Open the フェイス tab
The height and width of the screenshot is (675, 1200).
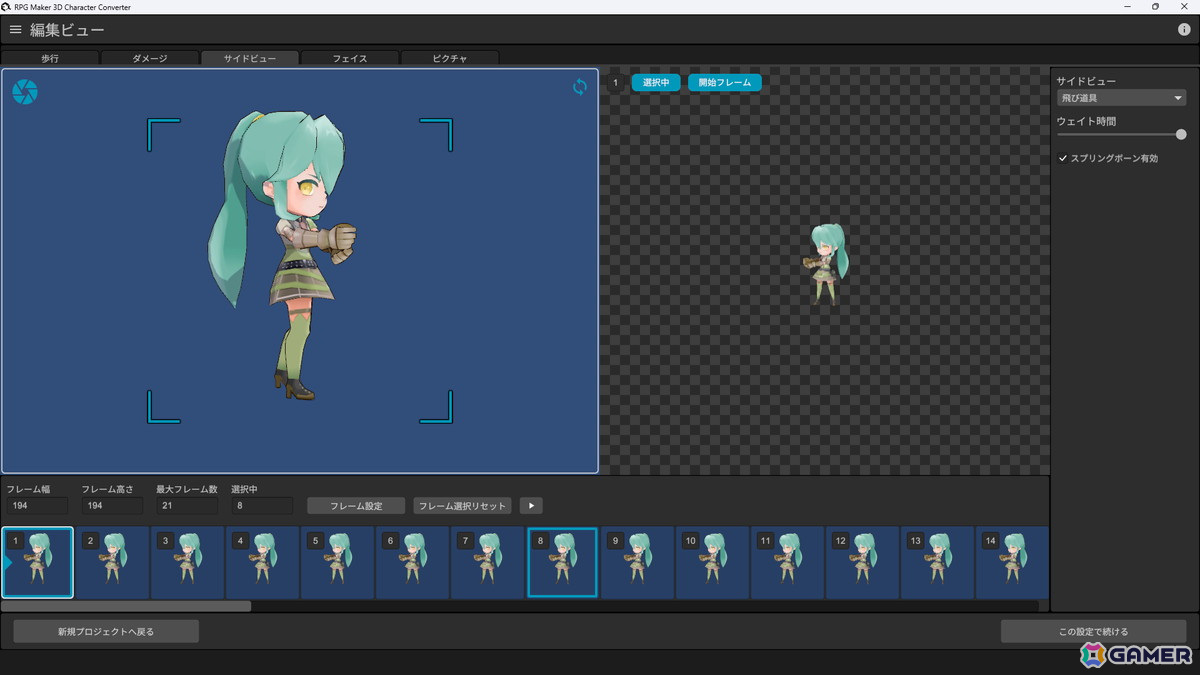point(349,58)
